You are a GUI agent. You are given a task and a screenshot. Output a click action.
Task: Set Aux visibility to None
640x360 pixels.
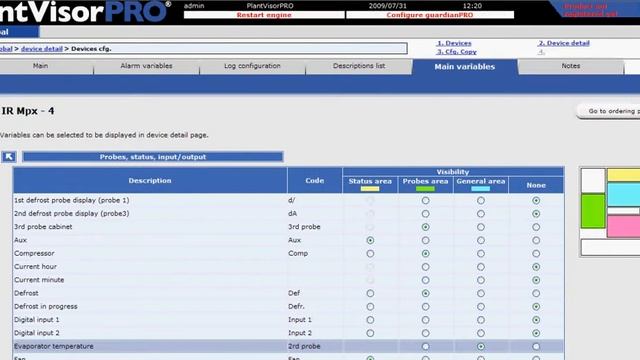[x=536, y=240]
